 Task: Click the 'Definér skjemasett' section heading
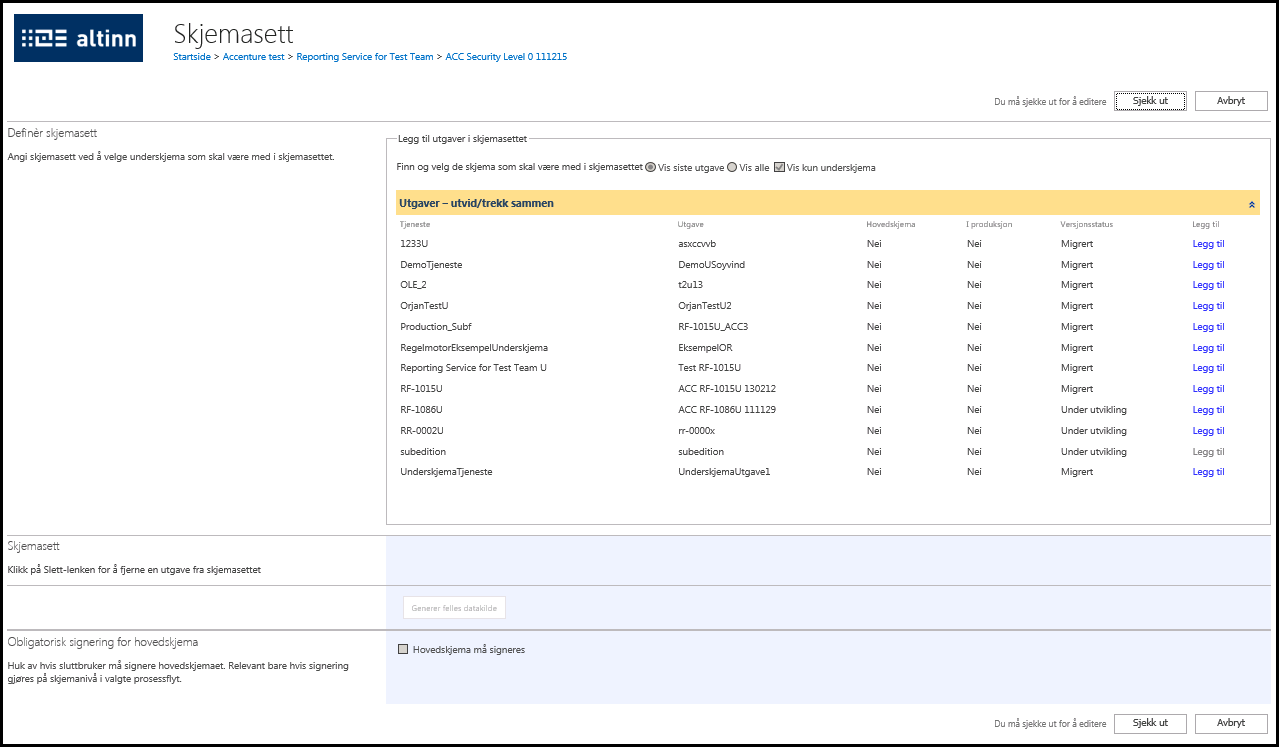coord(52,133)
